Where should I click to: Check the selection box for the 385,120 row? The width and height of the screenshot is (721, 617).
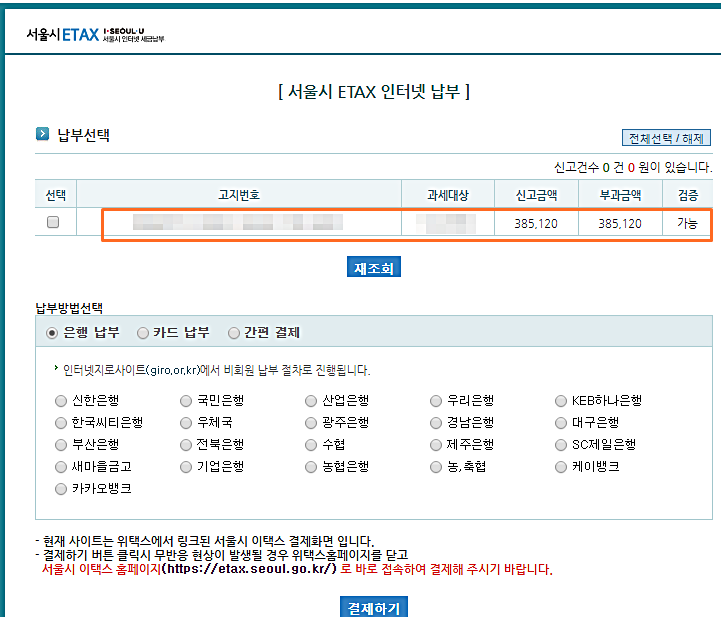pyautogui.click(x=53, y=222)
